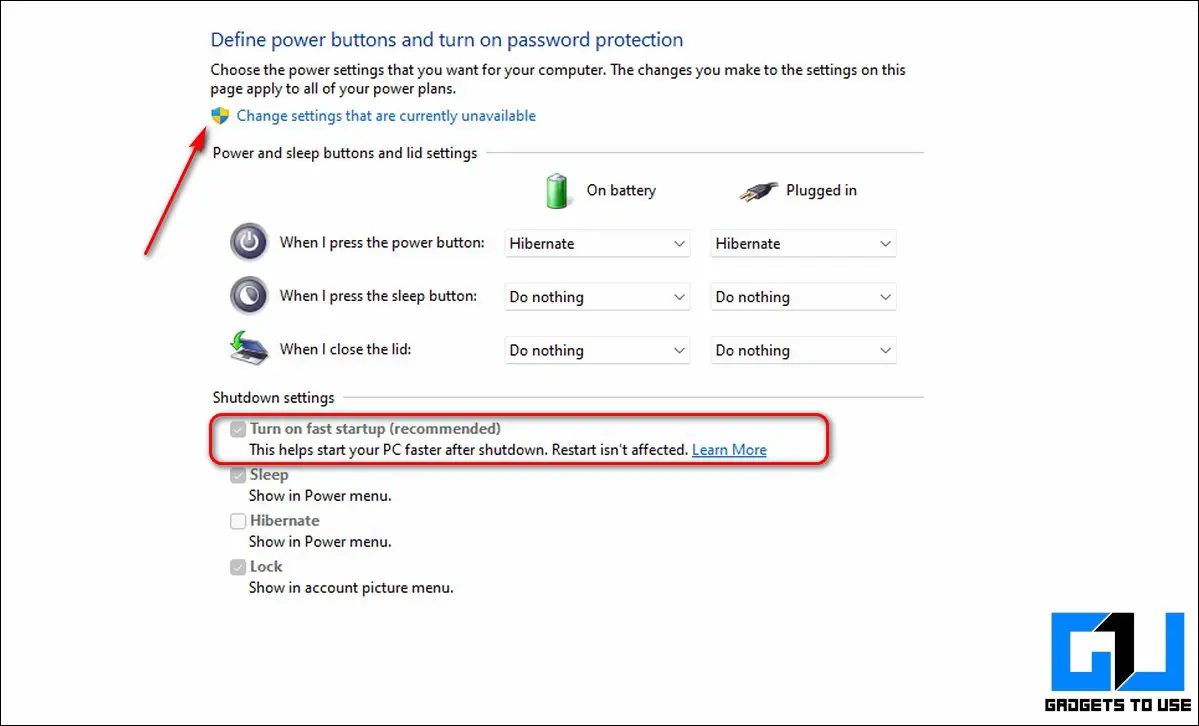The image size is (1199, 726).
Task: Click the power plug icon
Action: [x=759, y=191]
